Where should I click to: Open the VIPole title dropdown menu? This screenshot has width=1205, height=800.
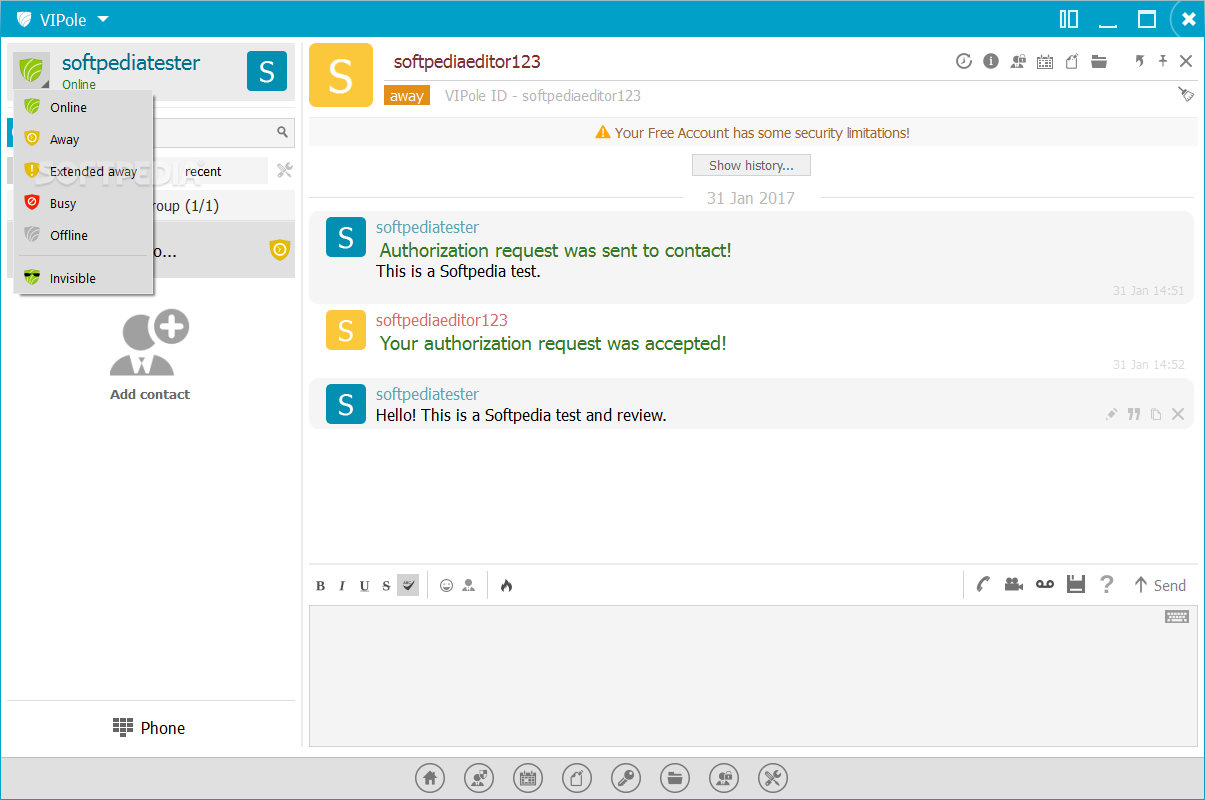(x=62, y=19)
